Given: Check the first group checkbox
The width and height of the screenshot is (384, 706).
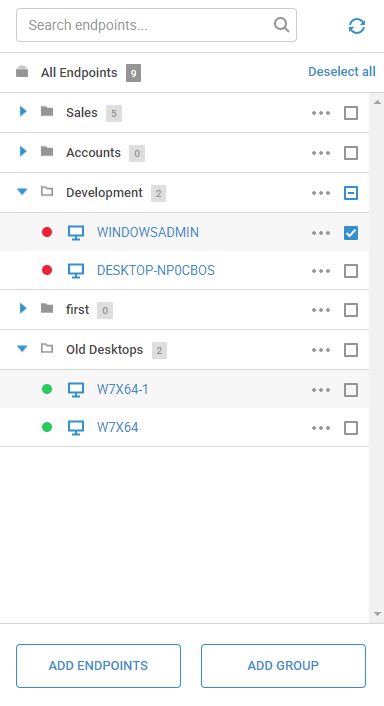Looking at the screenshot, I should click(x=351, y=310).
